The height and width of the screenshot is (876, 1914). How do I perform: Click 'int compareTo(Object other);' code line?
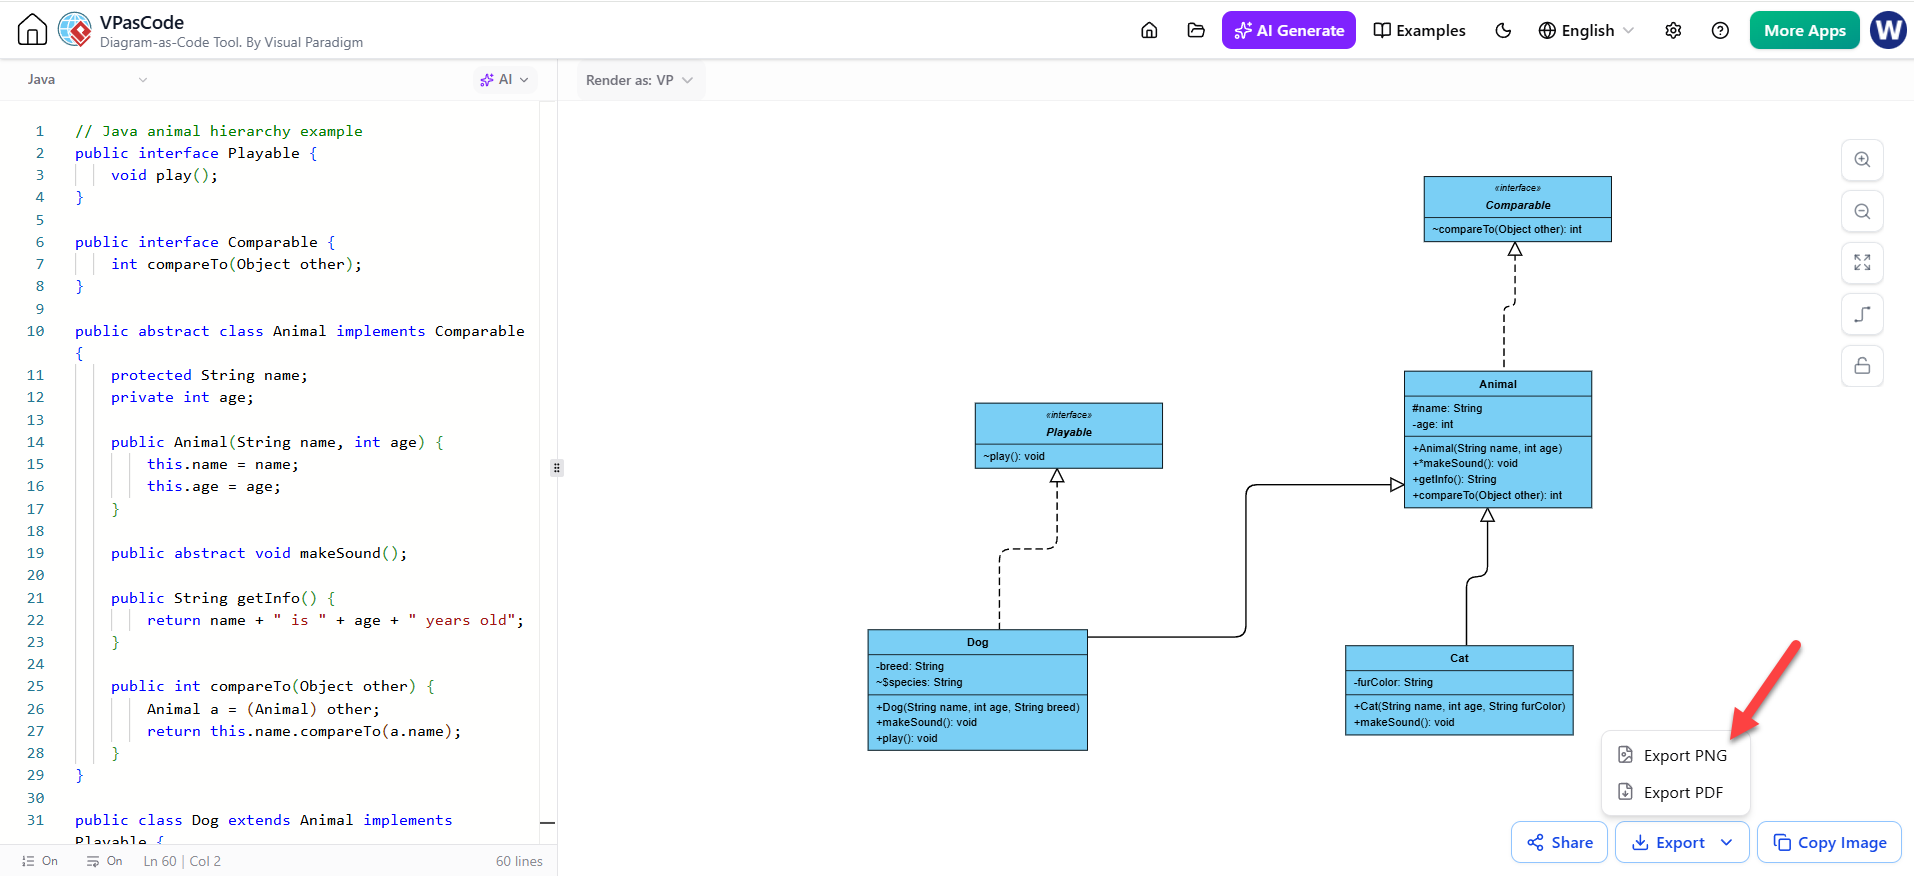click(x=236, y=264)
